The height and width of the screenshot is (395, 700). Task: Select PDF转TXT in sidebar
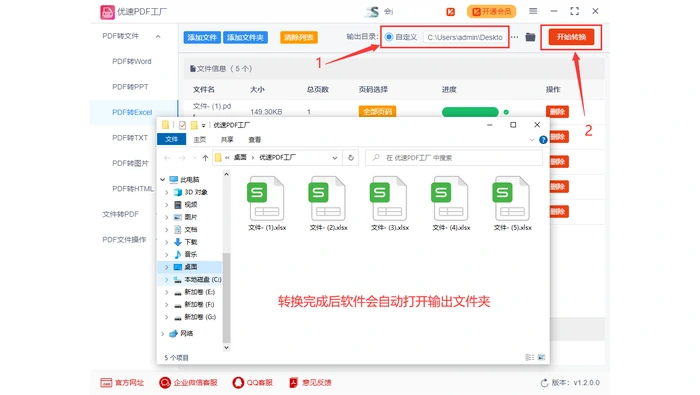point(129,137)
